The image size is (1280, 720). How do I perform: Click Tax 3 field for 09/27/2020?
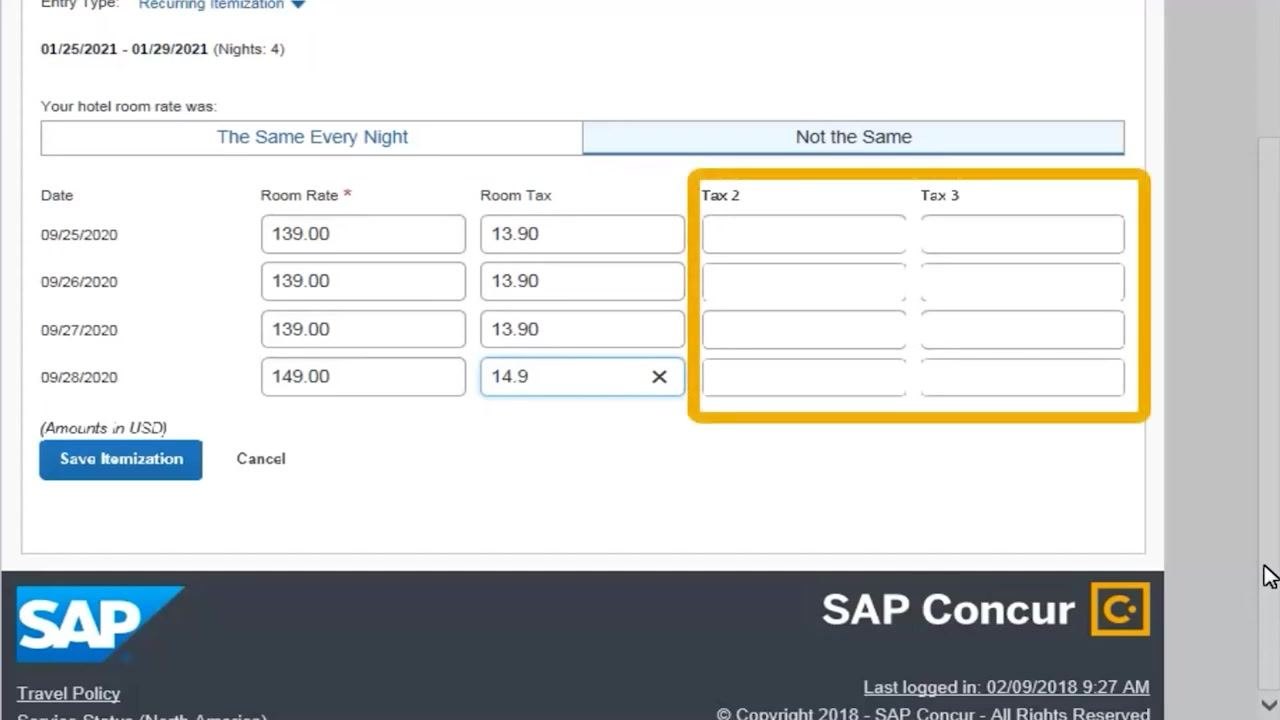(1022, 329)
